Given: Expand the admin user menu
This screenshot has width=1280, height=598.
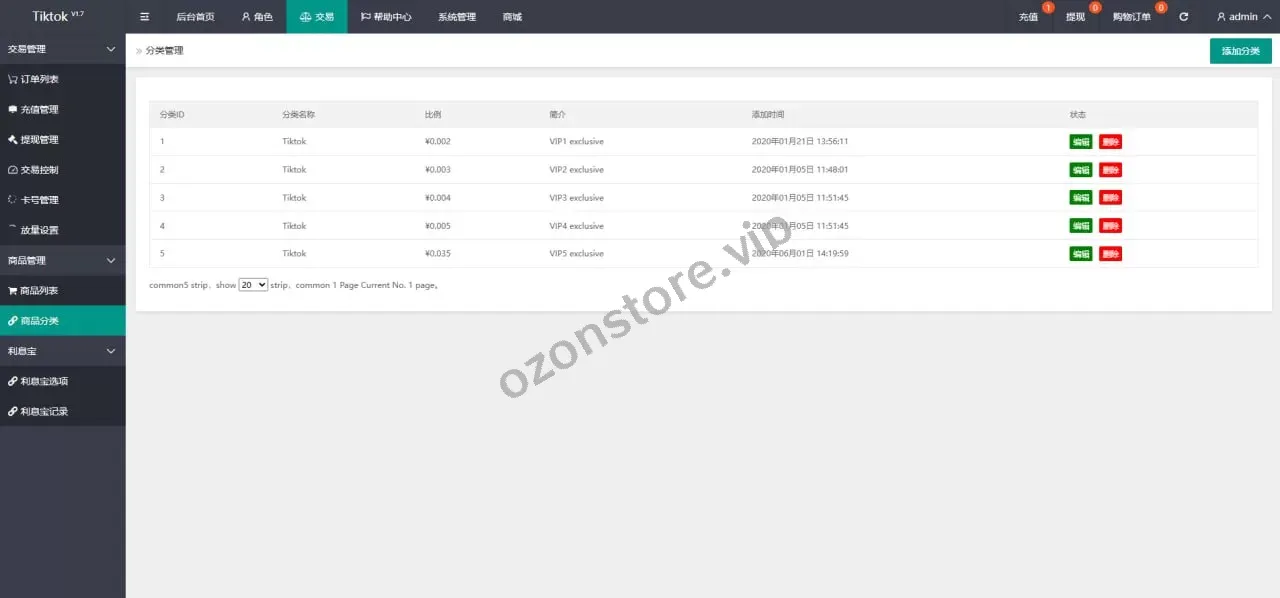Looking at the screenshot, I should point(1243,17).
